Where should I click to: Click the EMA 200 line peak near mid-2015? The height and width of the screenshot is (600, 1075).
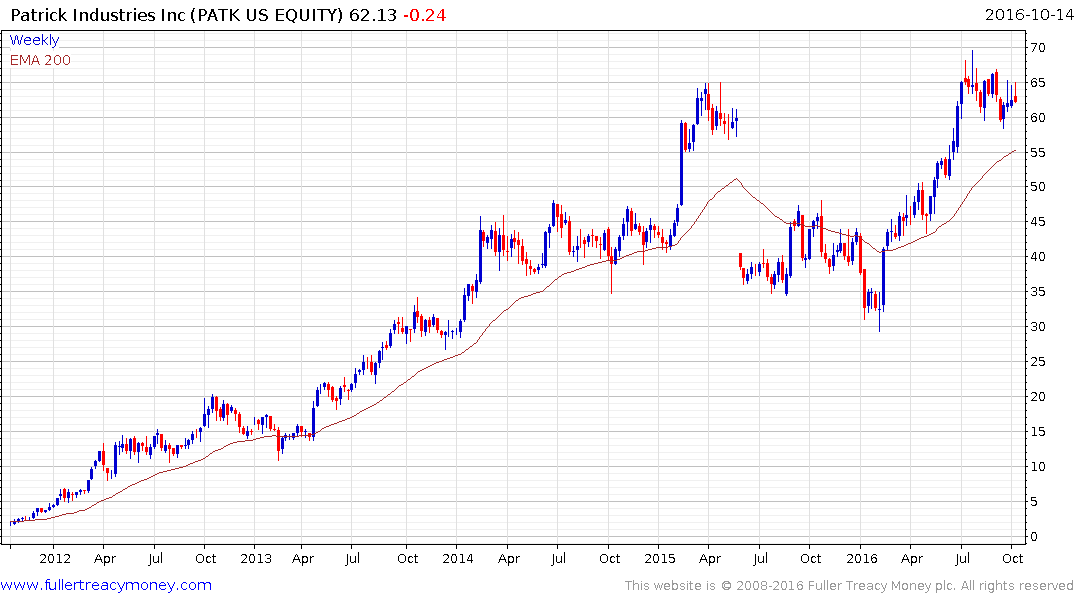tap(736, 179)
